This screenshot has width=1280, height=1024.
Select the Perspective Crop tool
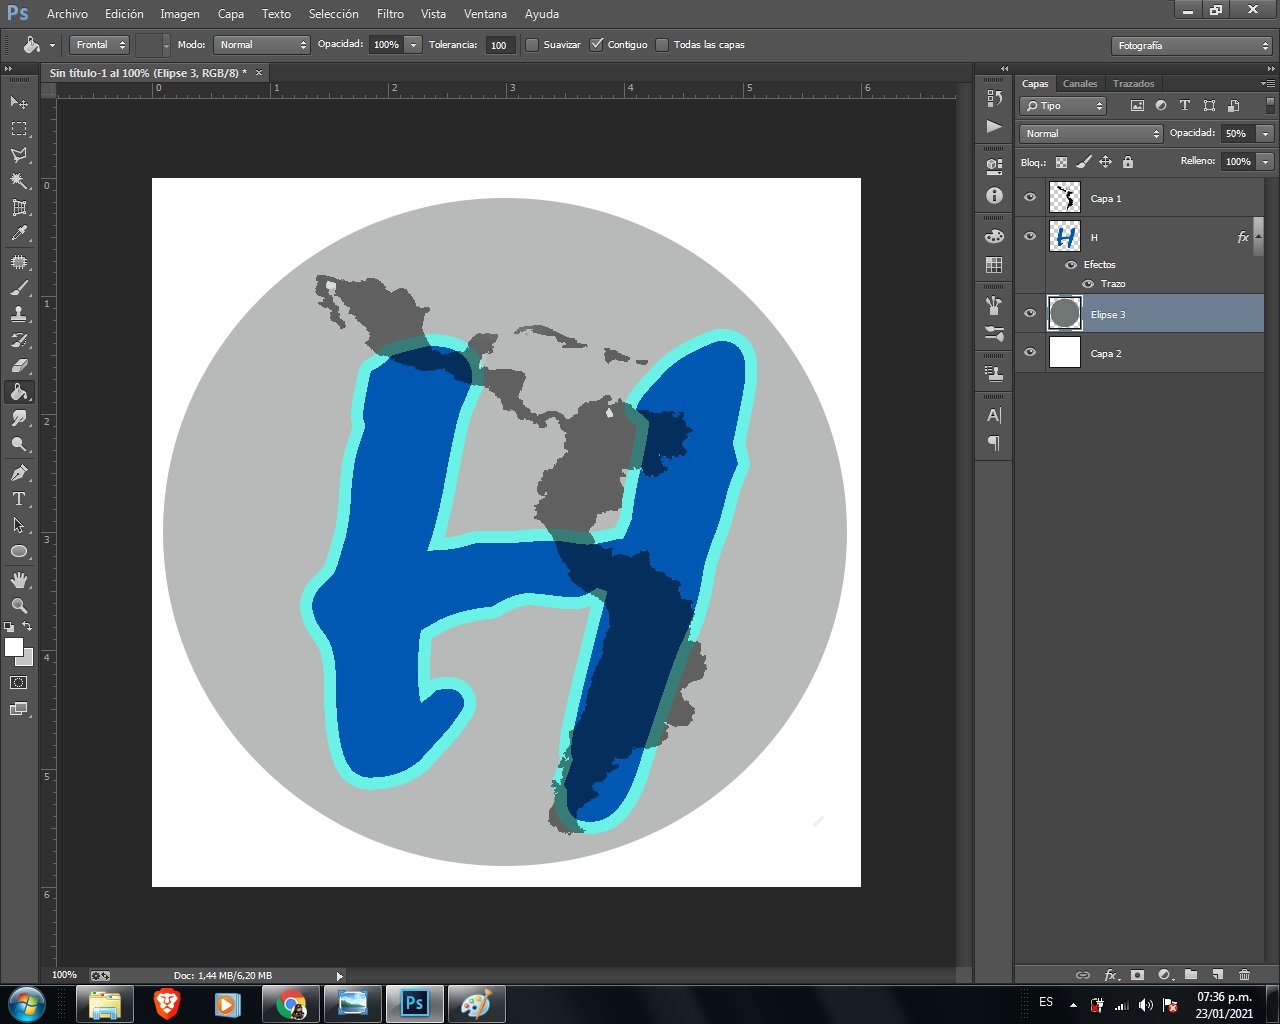(x=19, y=207)
